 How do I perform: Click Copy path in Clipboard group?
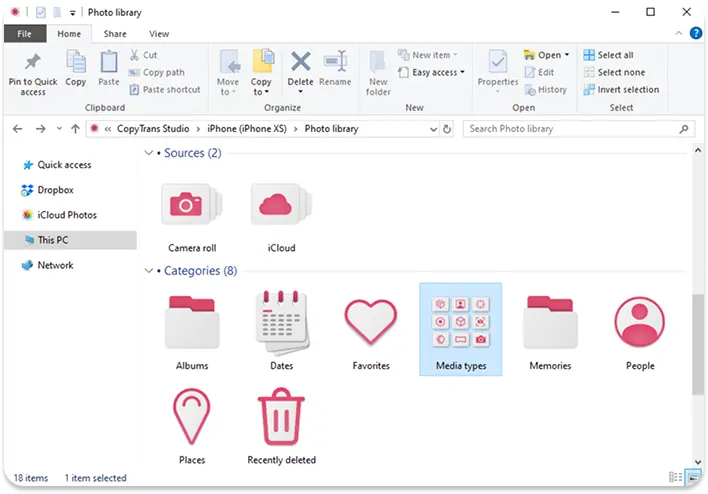(157, 72)
